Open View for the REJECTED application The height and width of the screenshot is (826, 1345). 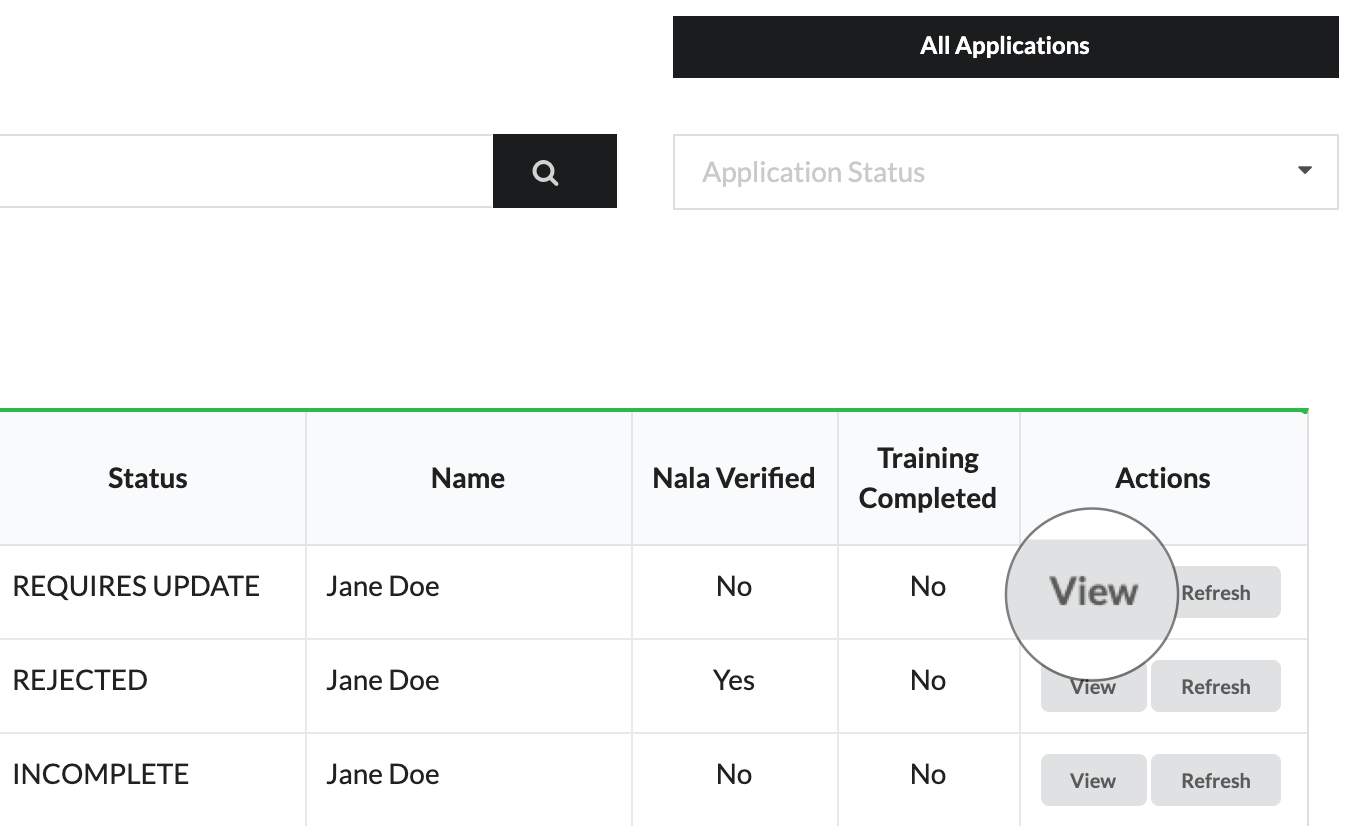(1093, 688)
